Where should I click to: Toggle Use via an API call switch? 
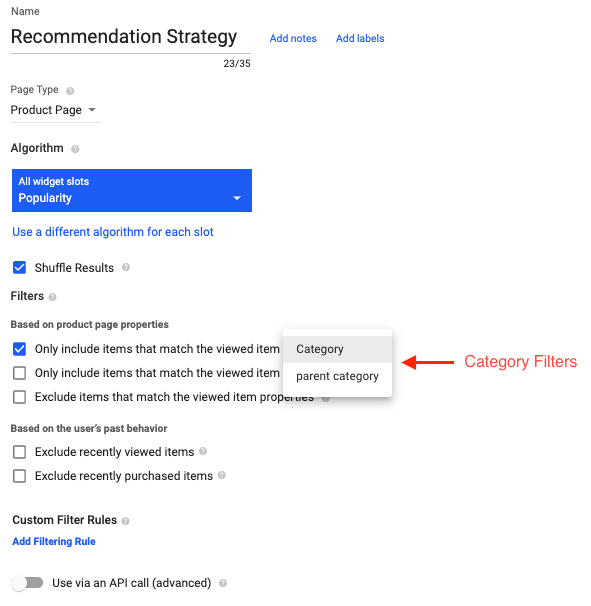27,583
